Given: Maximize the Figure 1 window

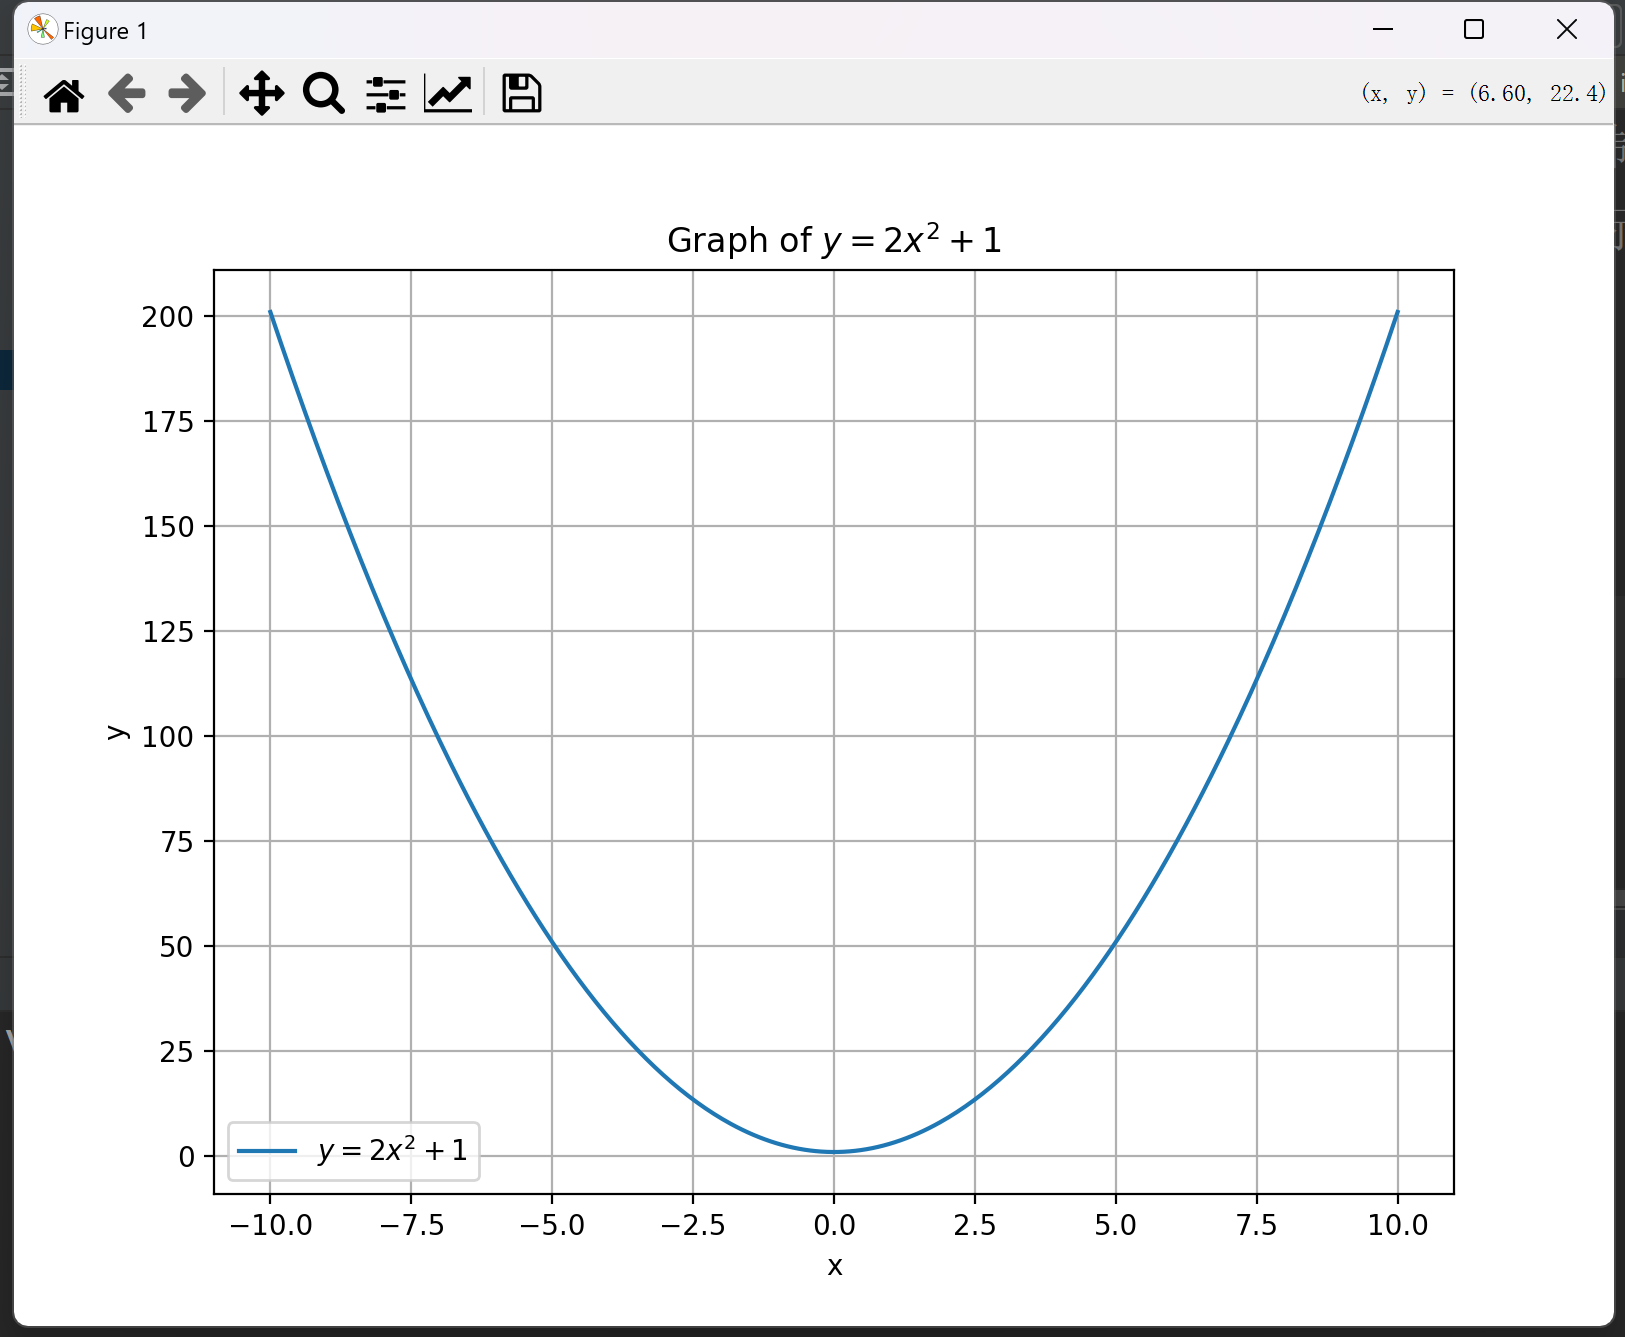Looking at the screenshot, I should pos(1474,30).
